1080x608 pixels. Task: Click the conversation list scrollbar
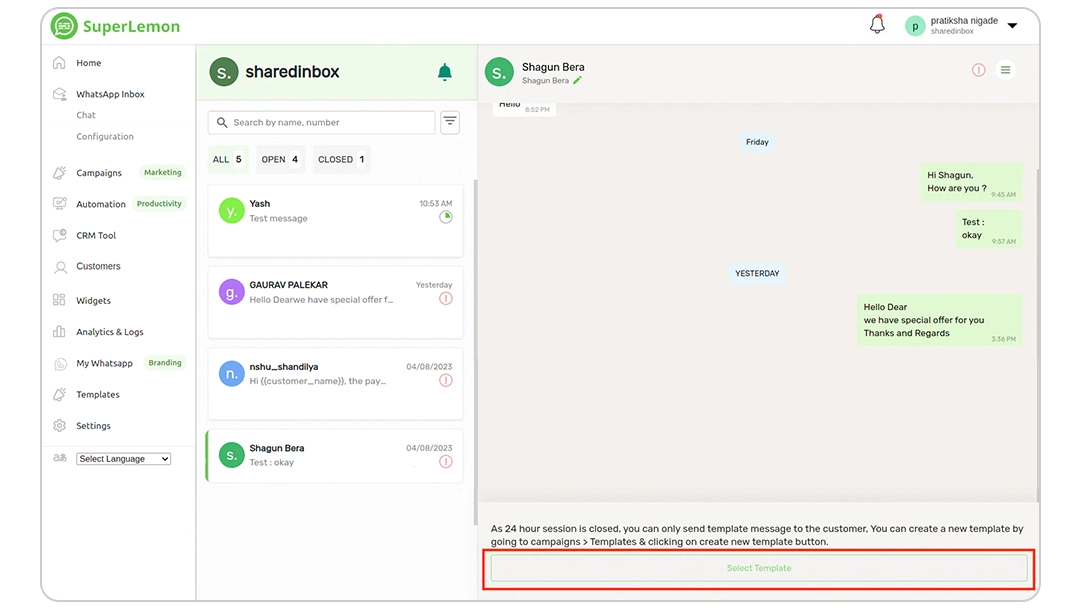pos(475,351)
